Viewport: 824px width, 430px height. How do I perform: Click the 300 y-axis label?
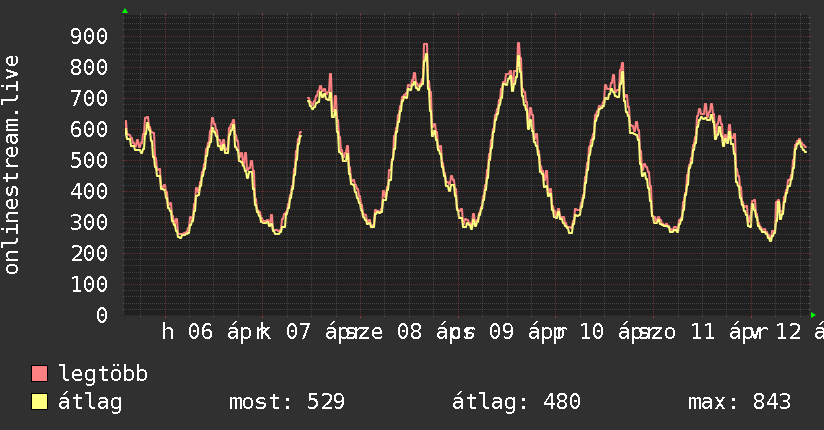click(89, 222)
